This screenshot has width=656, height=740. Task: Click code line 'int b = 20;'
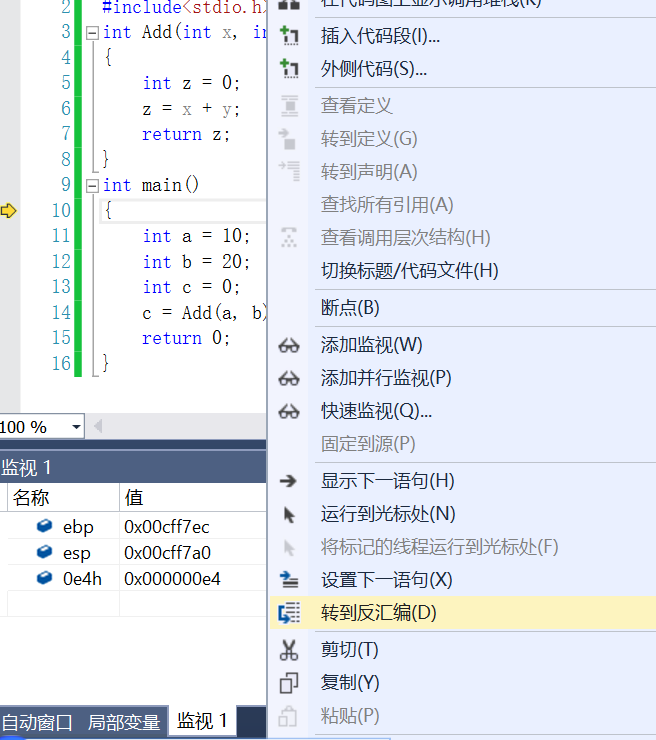point(196,261)
